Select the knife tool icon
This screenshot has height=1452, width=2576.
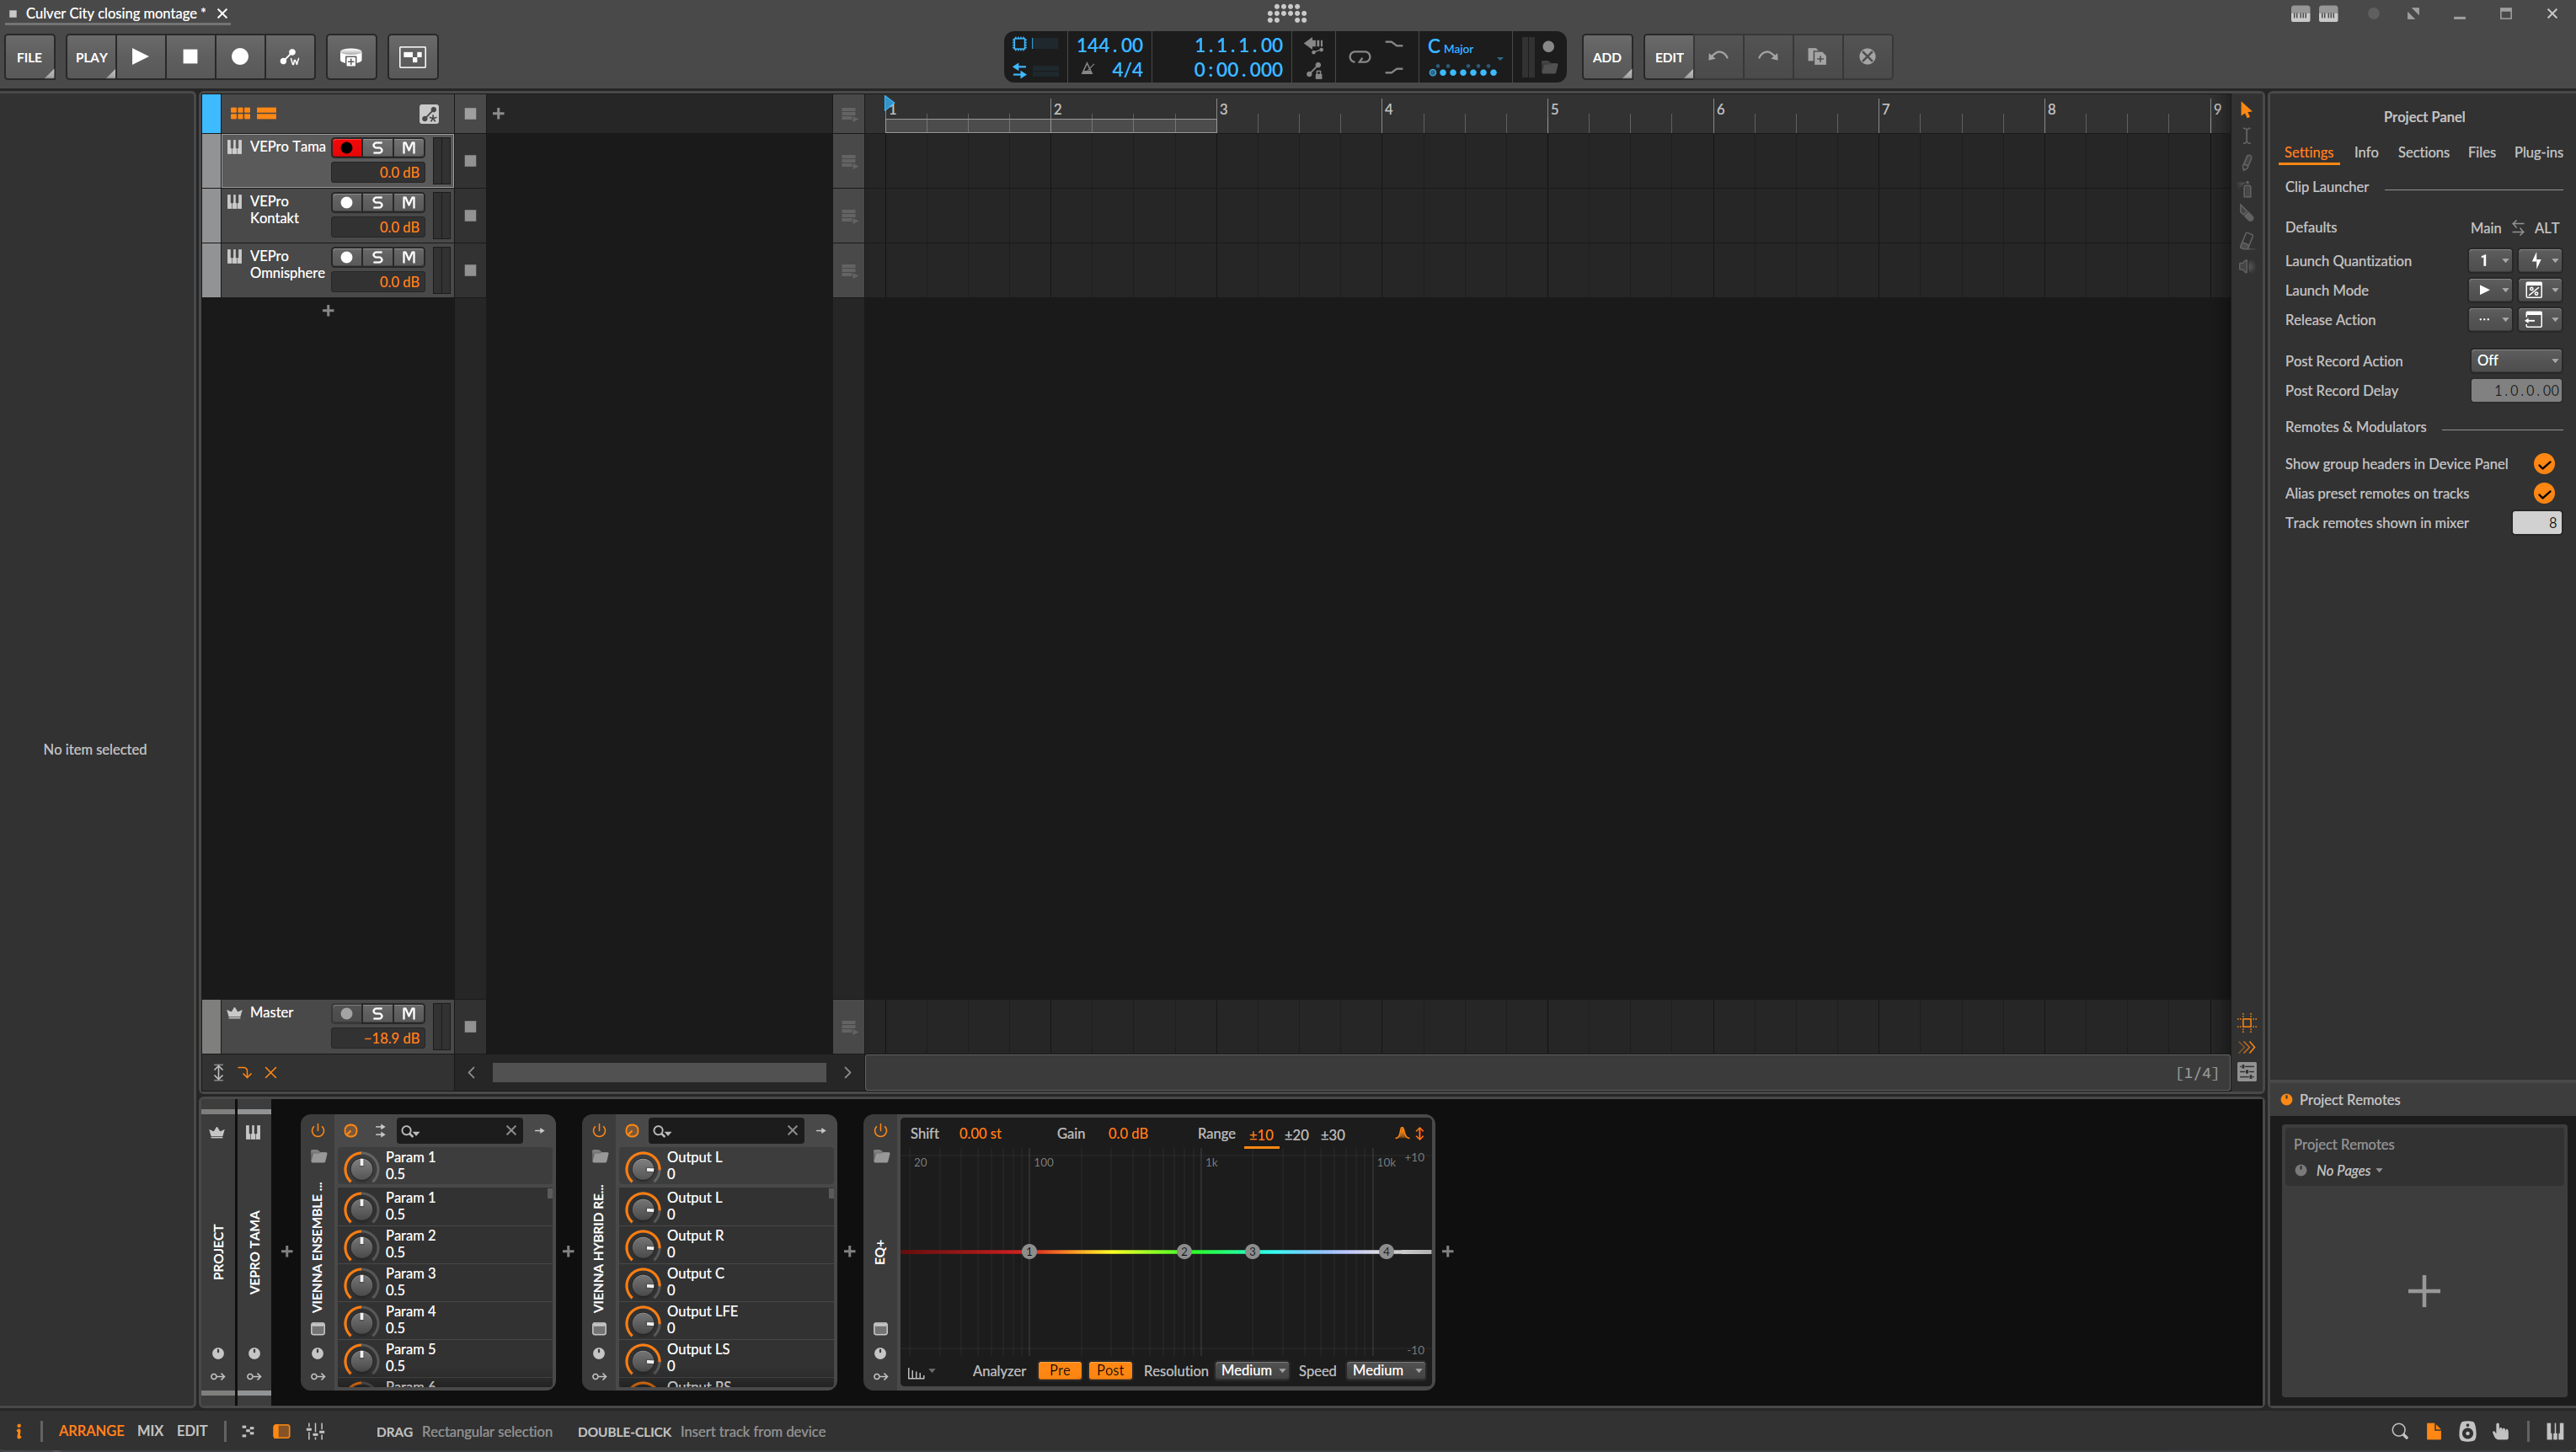[2246, 214]
